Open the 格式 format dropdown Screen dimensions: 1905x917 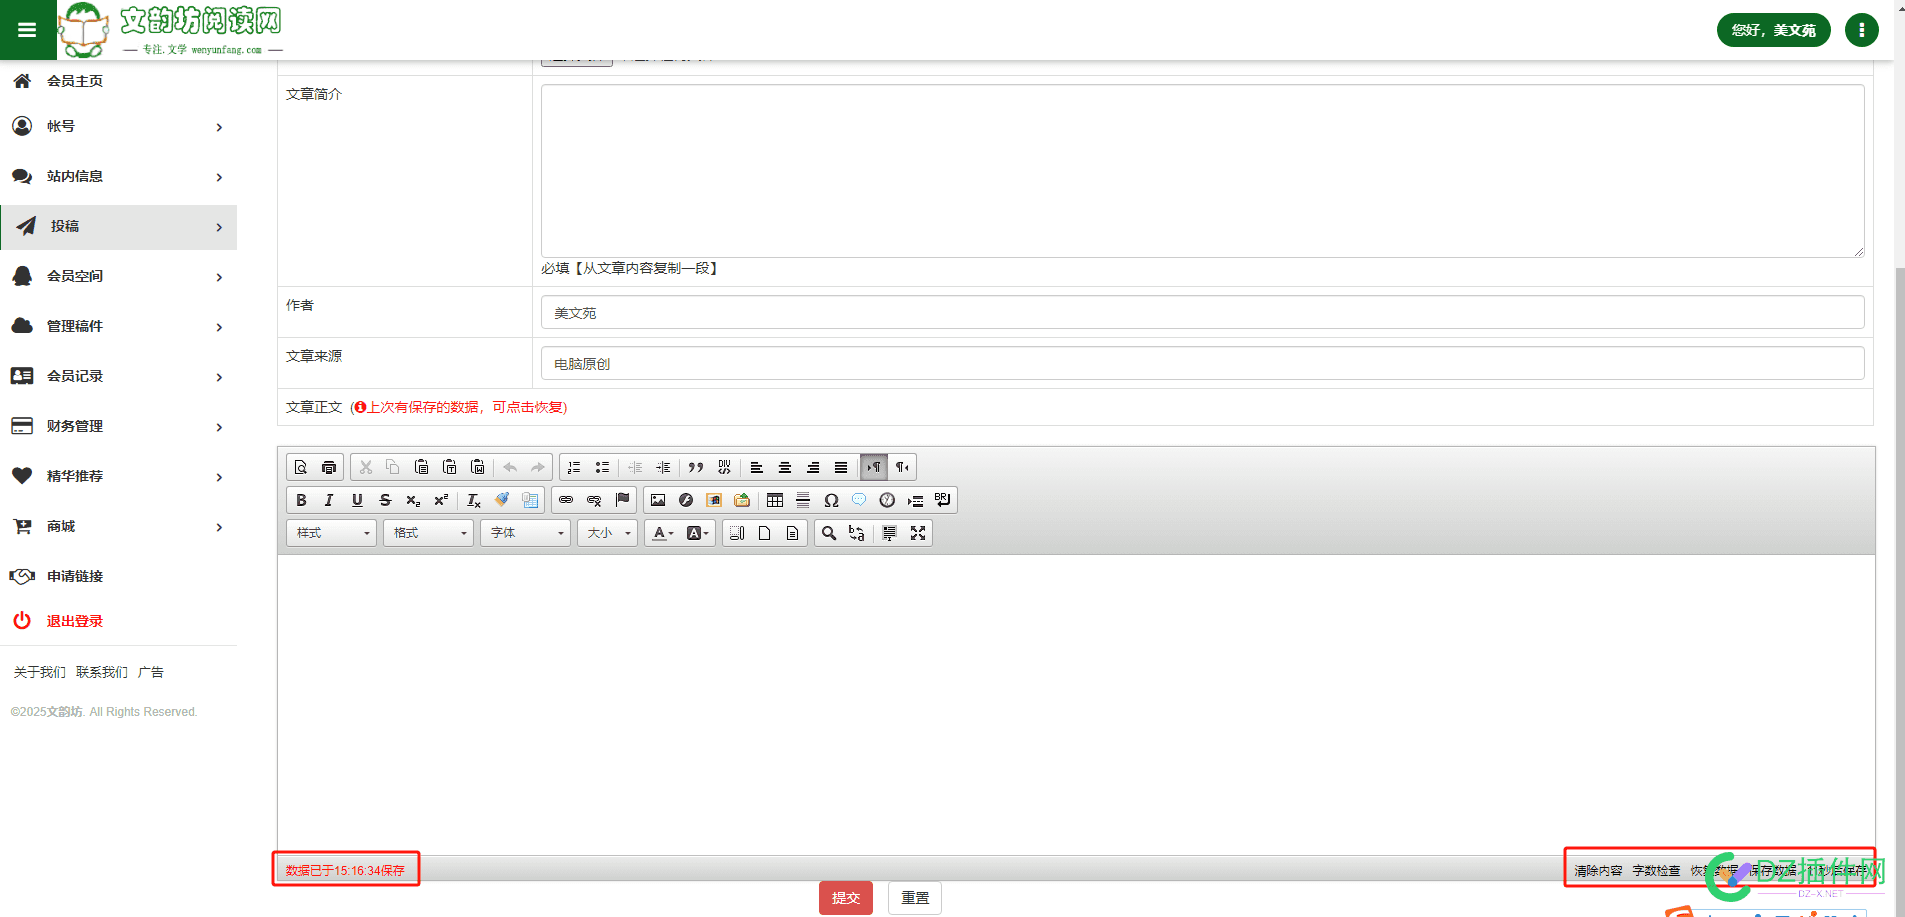coord(429,533)
